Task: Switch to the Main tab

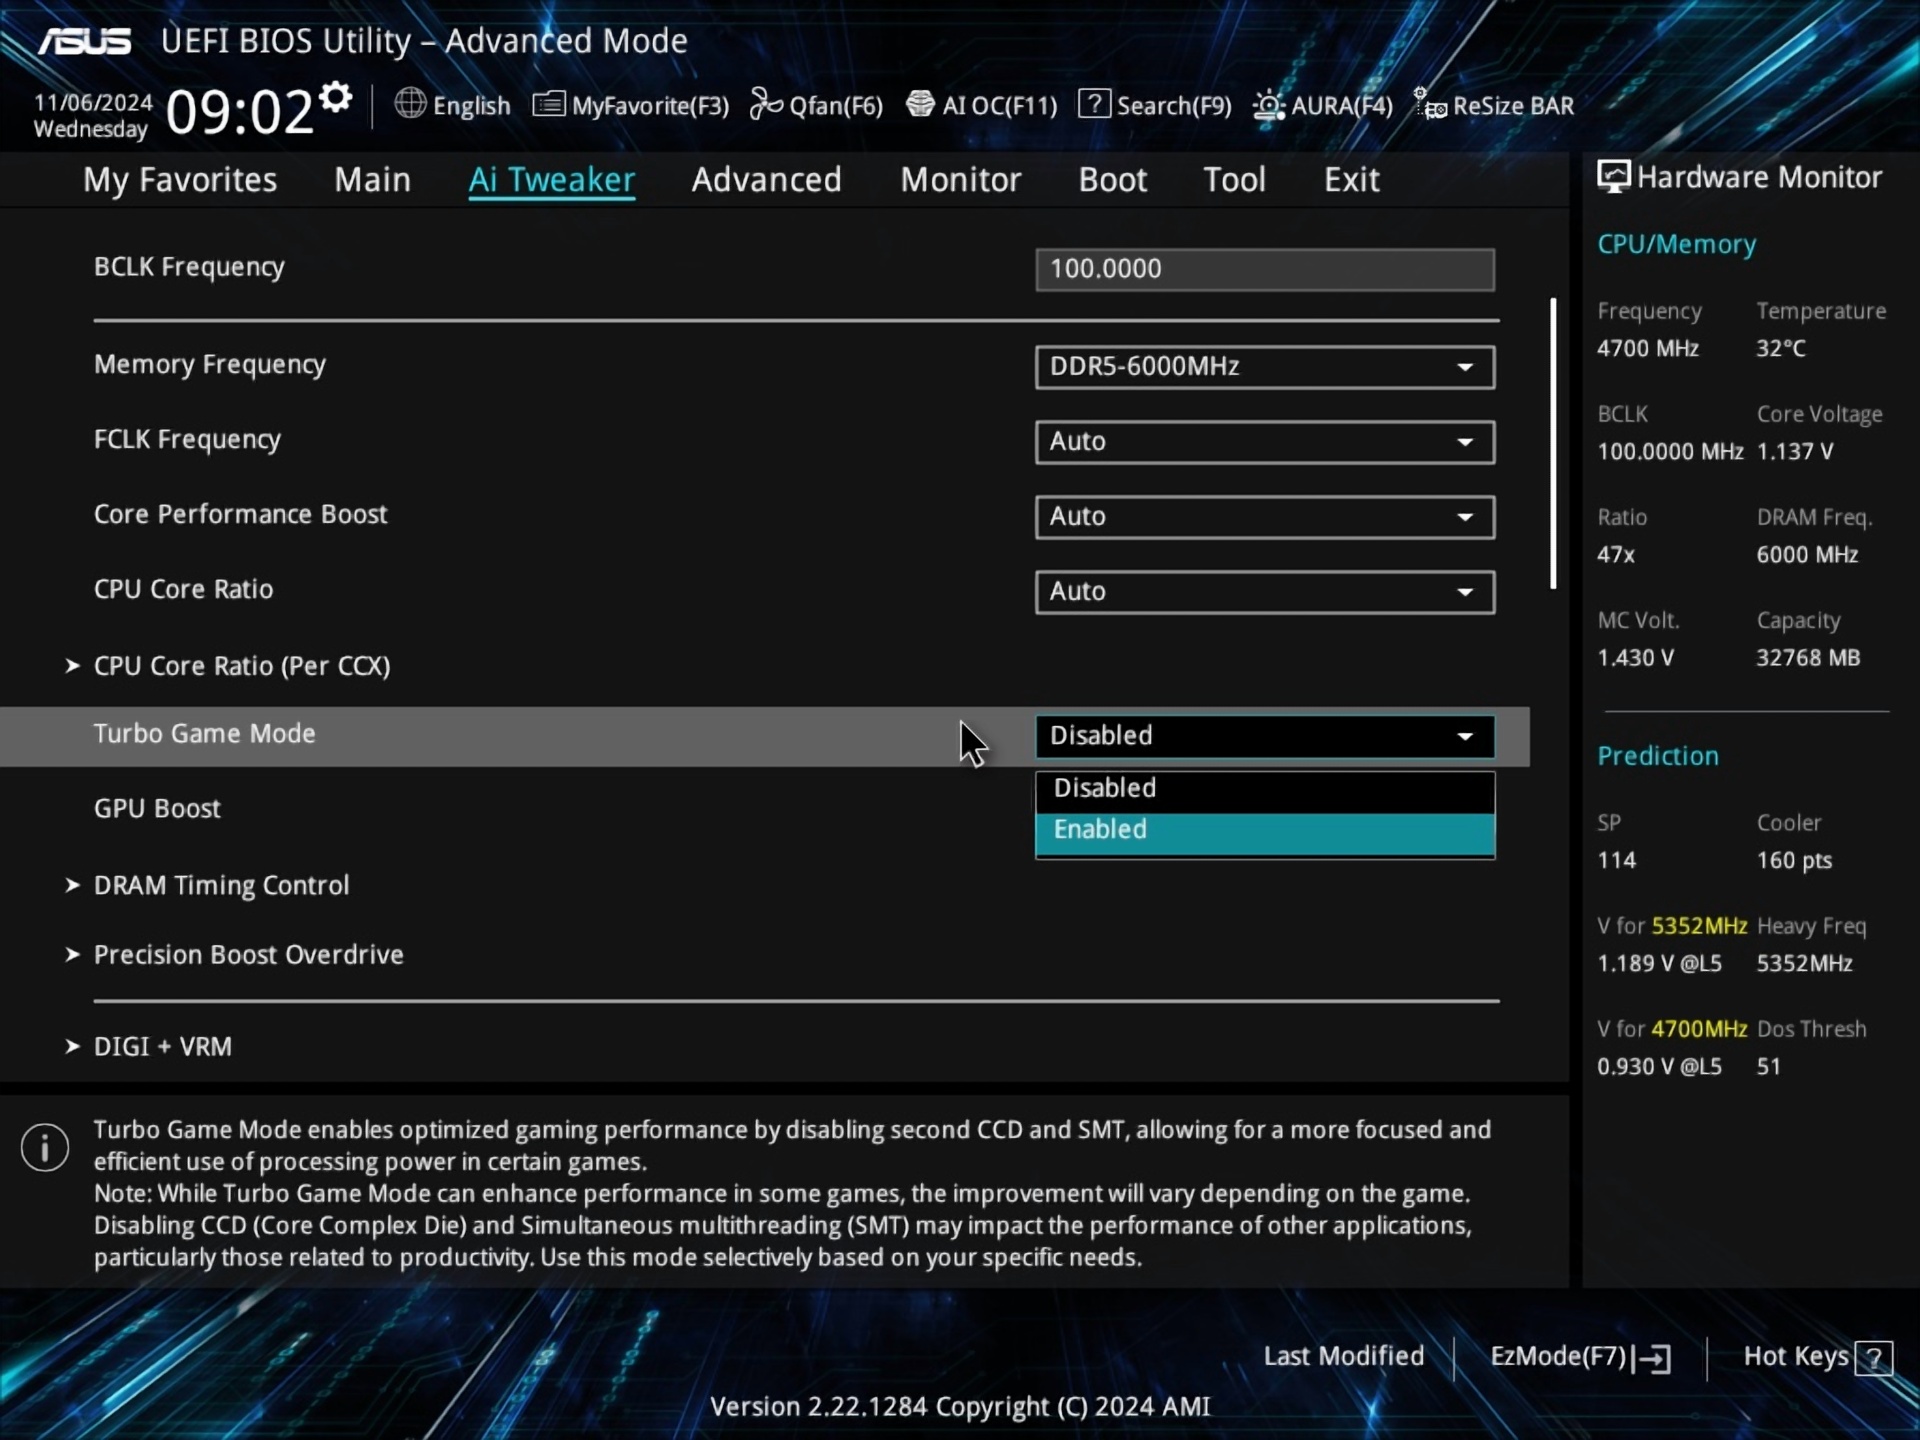Action: [x=372, y=180]
